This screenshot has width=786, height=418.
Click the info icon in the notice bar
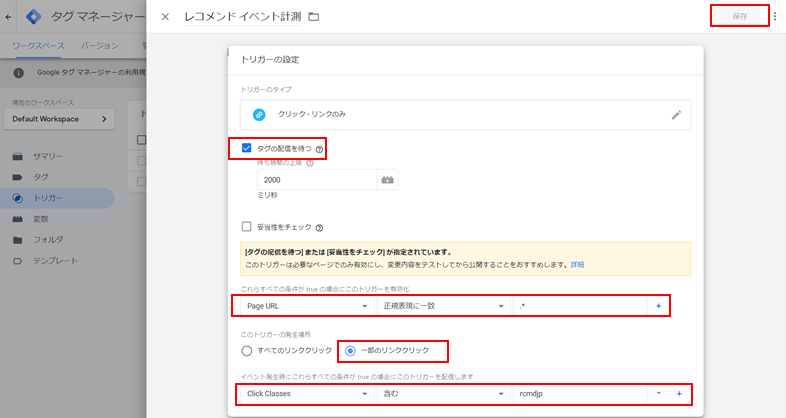[x=19, y=73]
